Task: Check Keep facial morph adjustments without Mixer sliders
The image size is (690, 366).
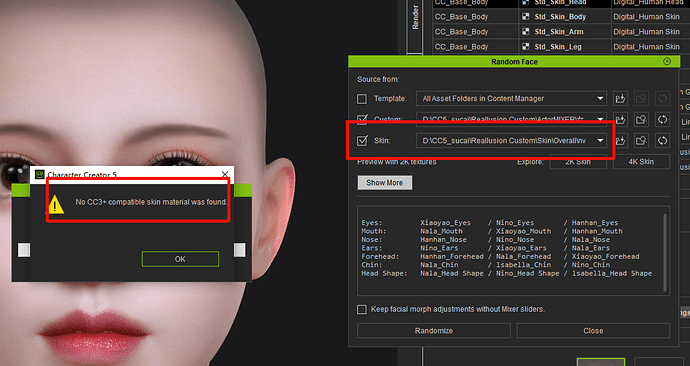Action: click(x=362, y=309)
